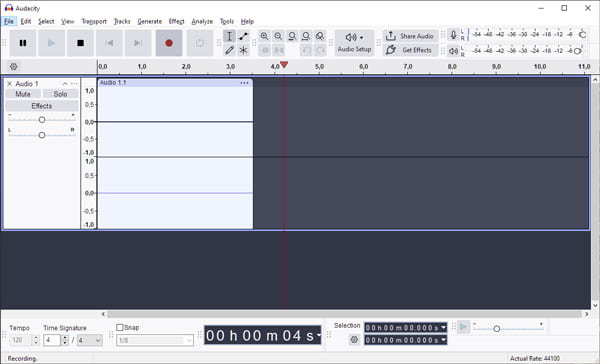
Task: Toggle the Loop button
Action: (200, 43)
